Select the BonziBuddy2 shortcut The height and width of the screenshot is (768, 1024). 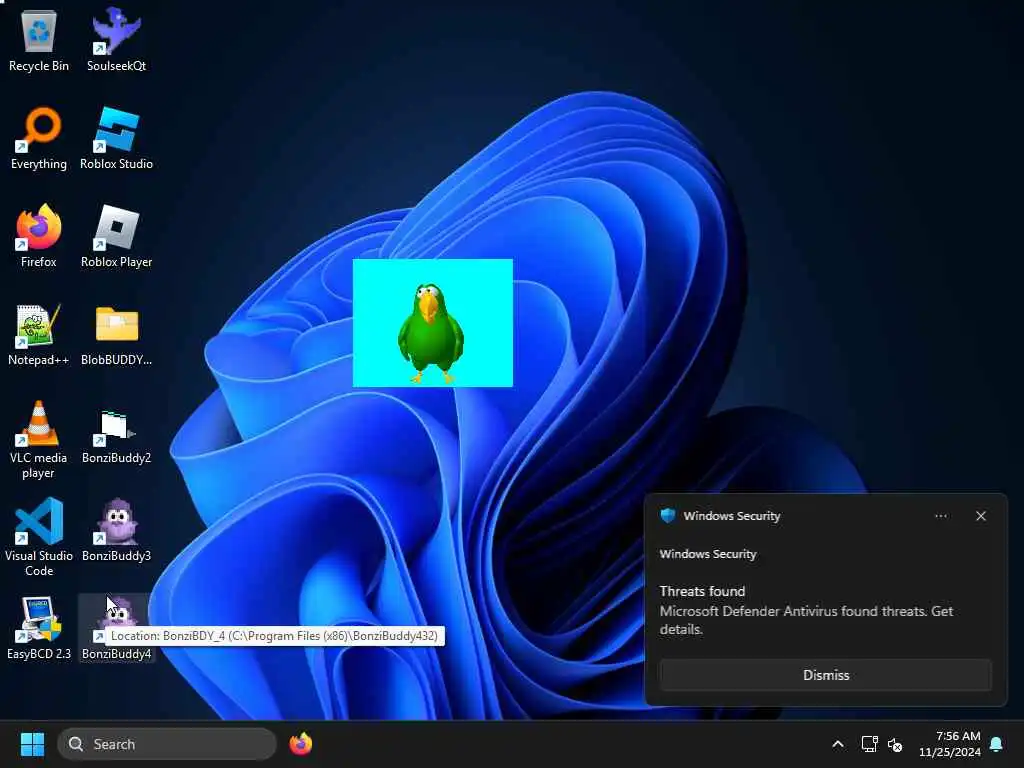pyautogui.click(x=116, y=436)
